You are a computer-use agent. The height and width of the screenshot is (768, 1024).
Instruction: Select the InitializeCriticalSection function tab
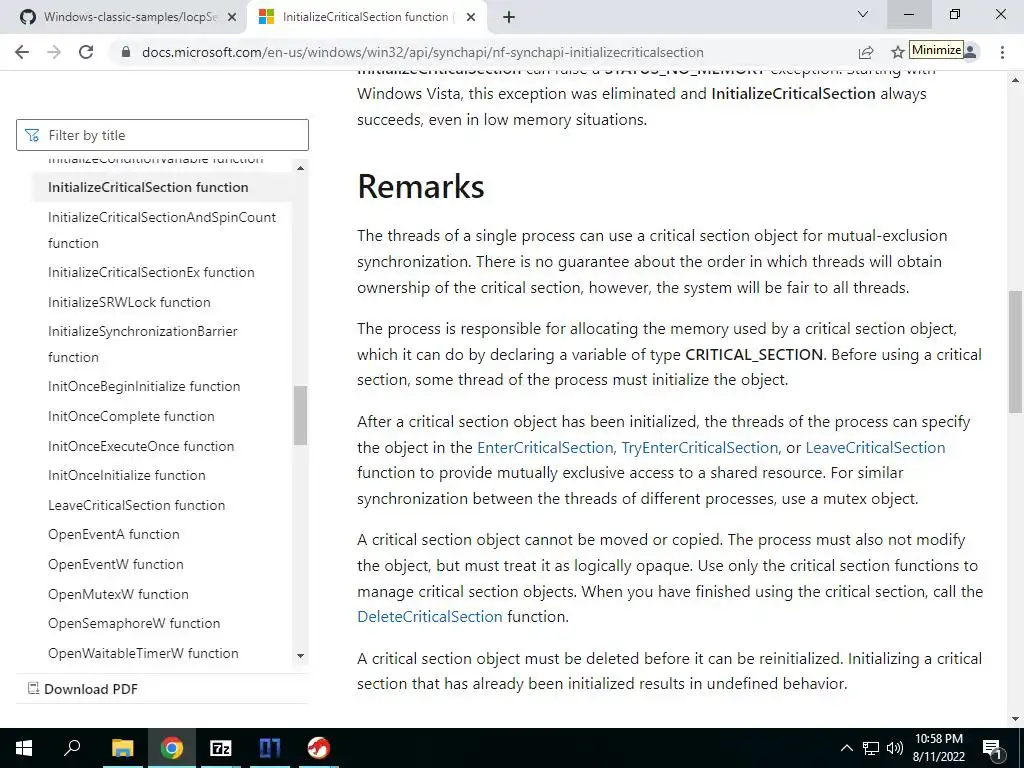(x=366, y=18)
